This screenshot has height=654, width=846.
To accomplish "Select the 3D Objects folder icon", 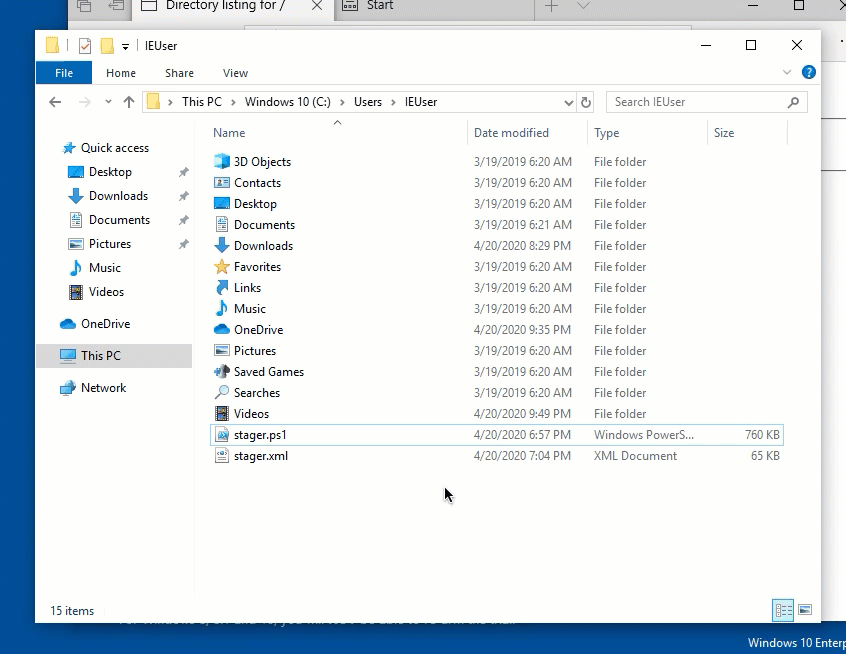I will tap(222, 161).
